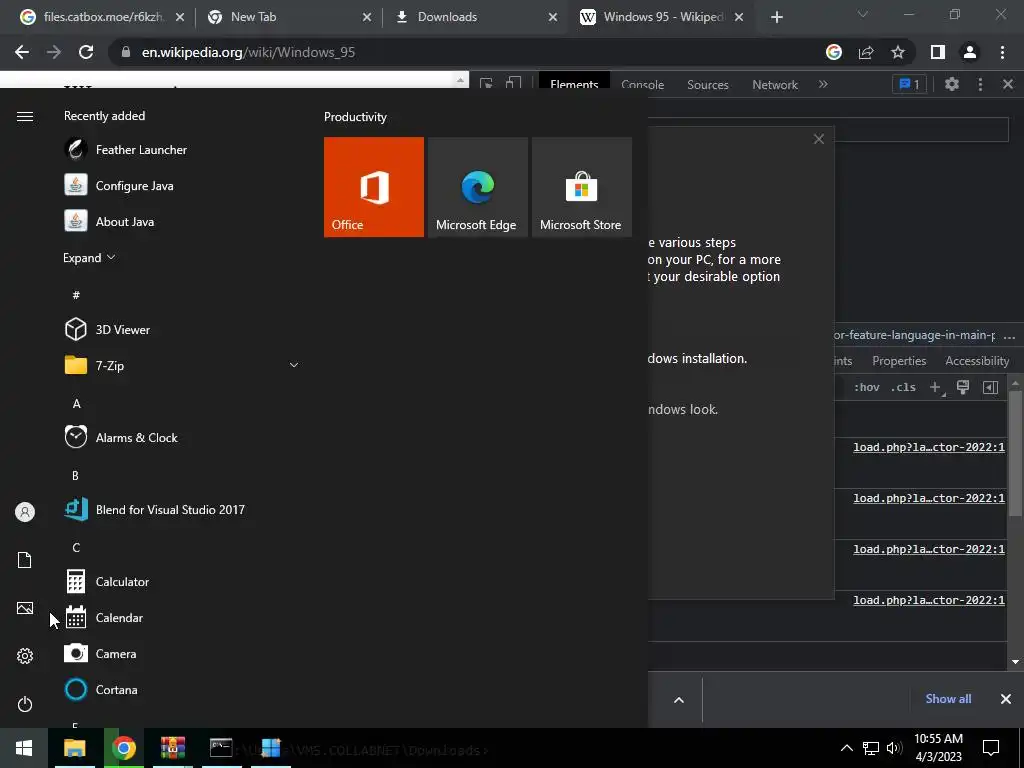Toggle device toolbar icon in DevTools
Image resolution: width=1024 pixels, height=768 pixels.
(x=513, y=84)
